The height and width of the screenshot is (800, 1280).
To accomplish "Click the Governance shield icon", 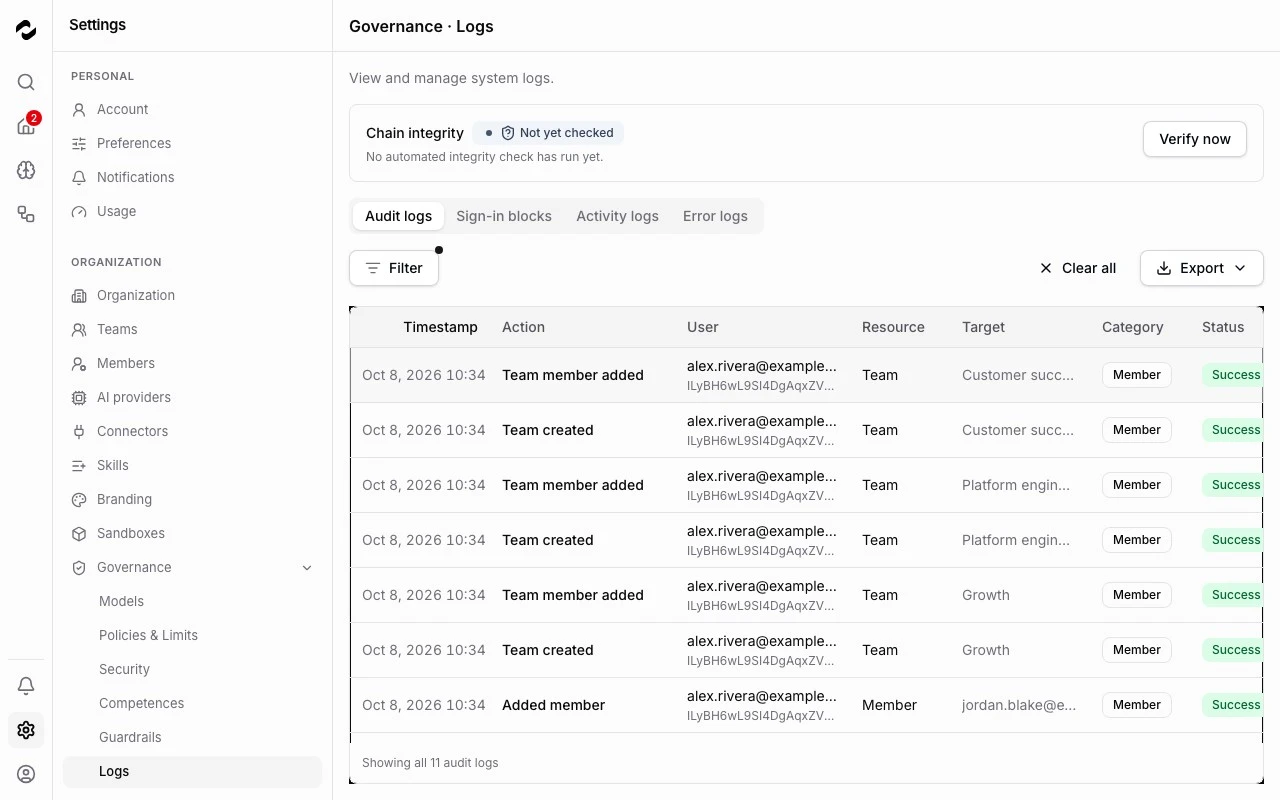I will [x=79, y=568].
